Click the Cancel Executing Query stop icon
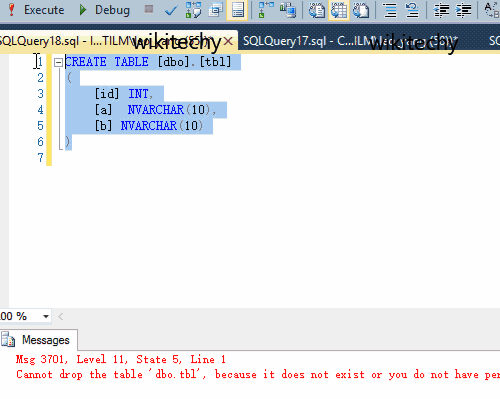 [x=149, y=9]
